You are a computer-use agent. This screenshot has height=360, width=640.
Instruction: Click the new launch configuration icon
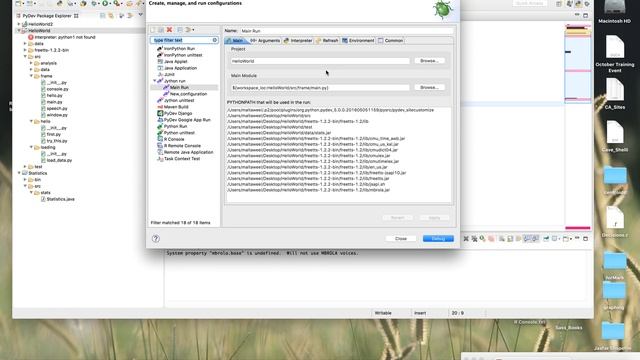pos(153,30)
